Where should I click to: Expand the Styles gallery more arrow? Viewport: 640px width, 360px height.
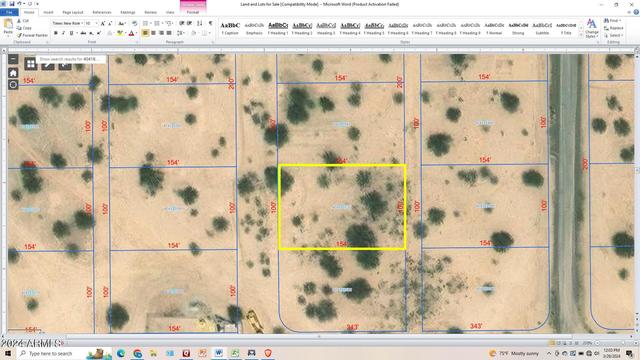point(581,36)
